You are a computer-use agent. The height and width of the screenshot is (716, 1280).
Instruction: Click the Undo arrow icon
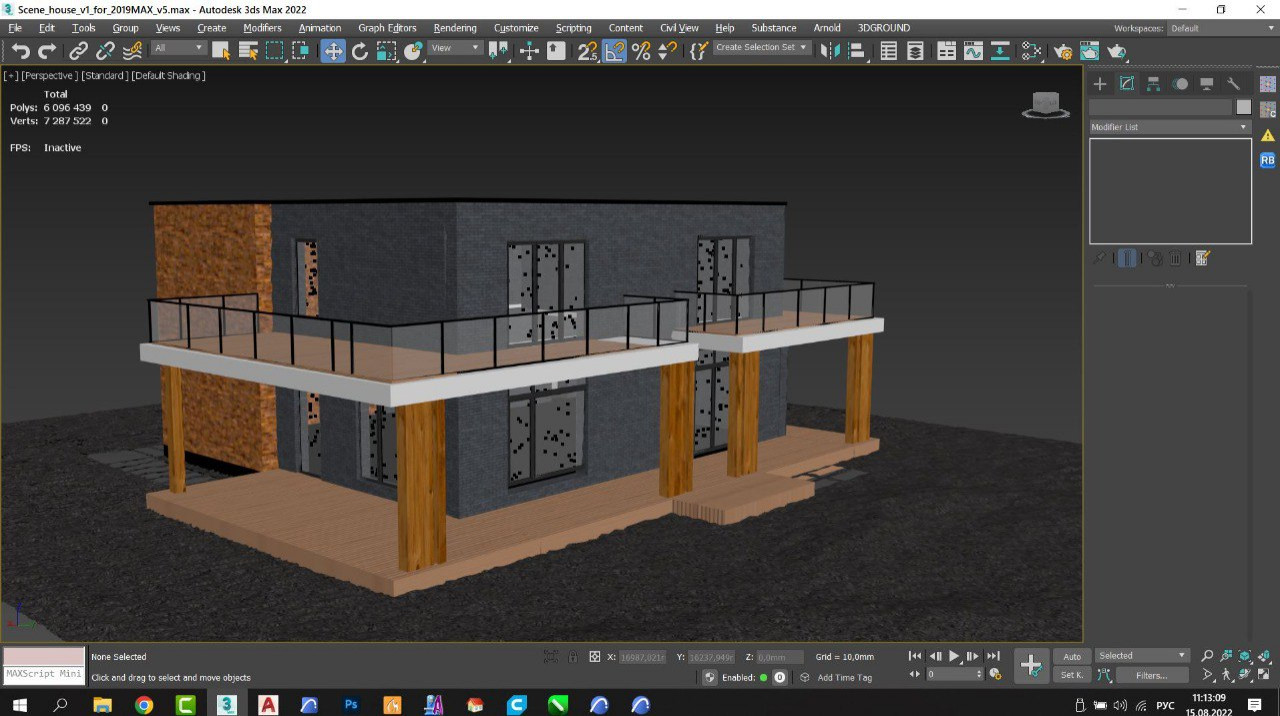[x=20, y=51]
